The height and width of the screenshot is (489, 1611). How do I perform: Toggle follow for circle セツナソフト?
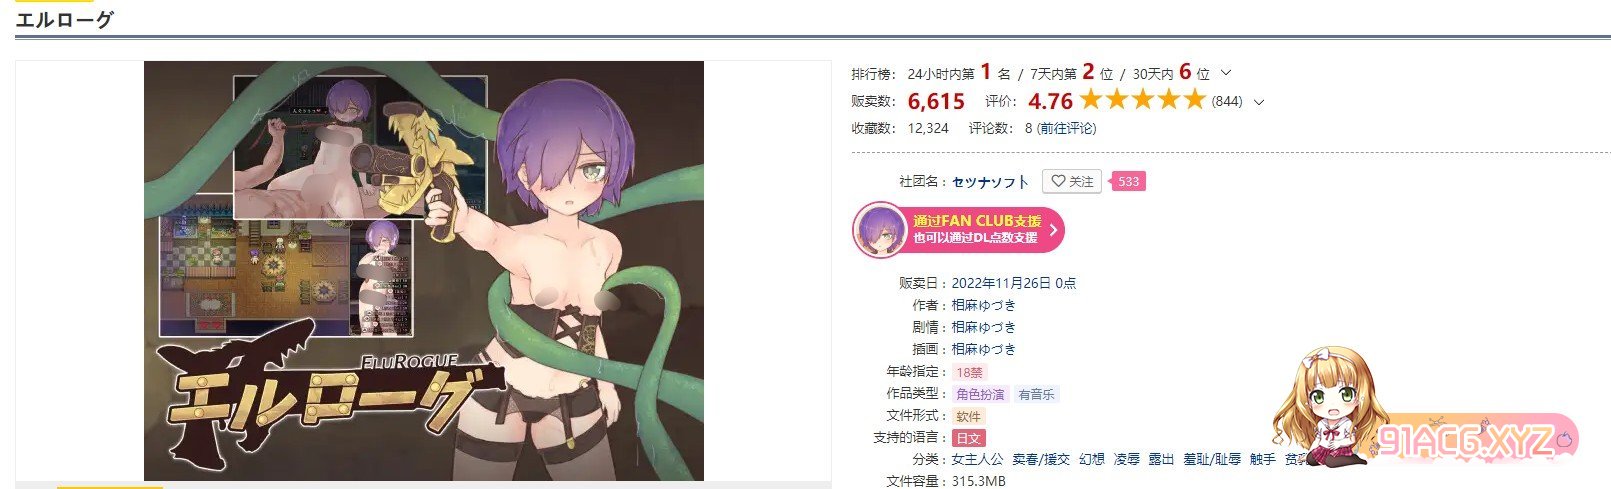(x=1071, y=181)
